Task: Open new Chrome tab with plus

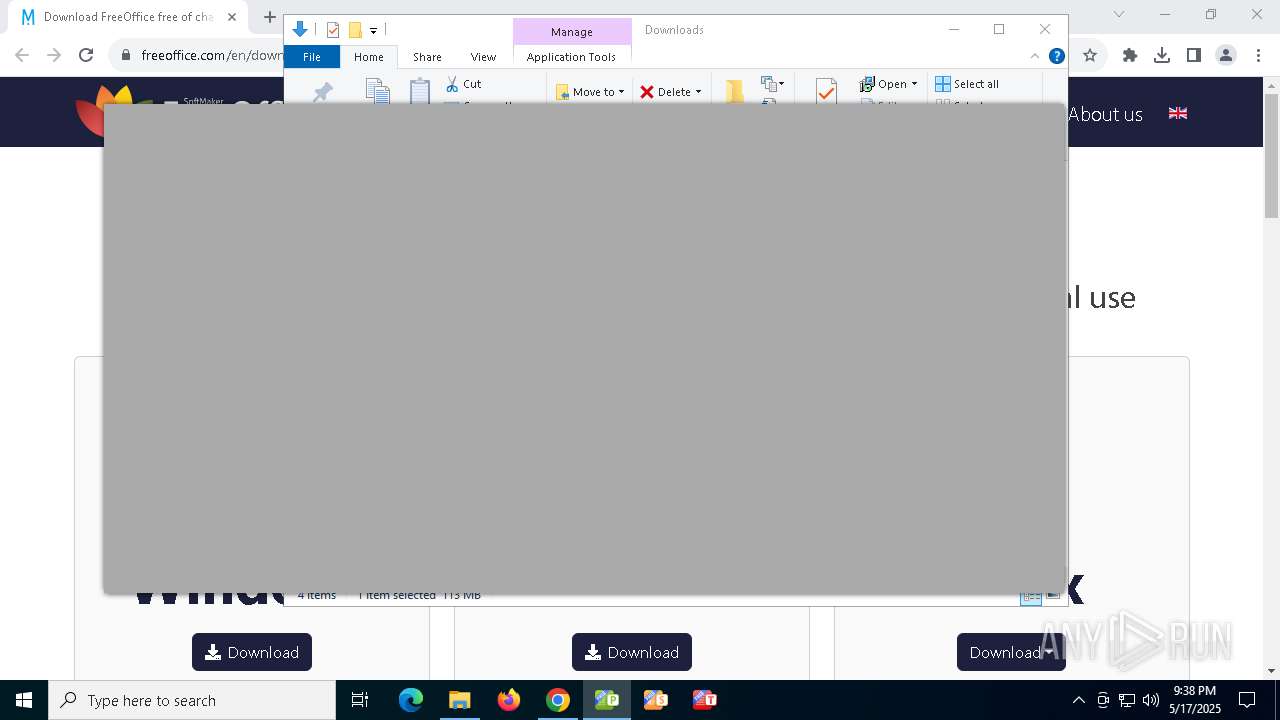Action: (x=269, y=17)
